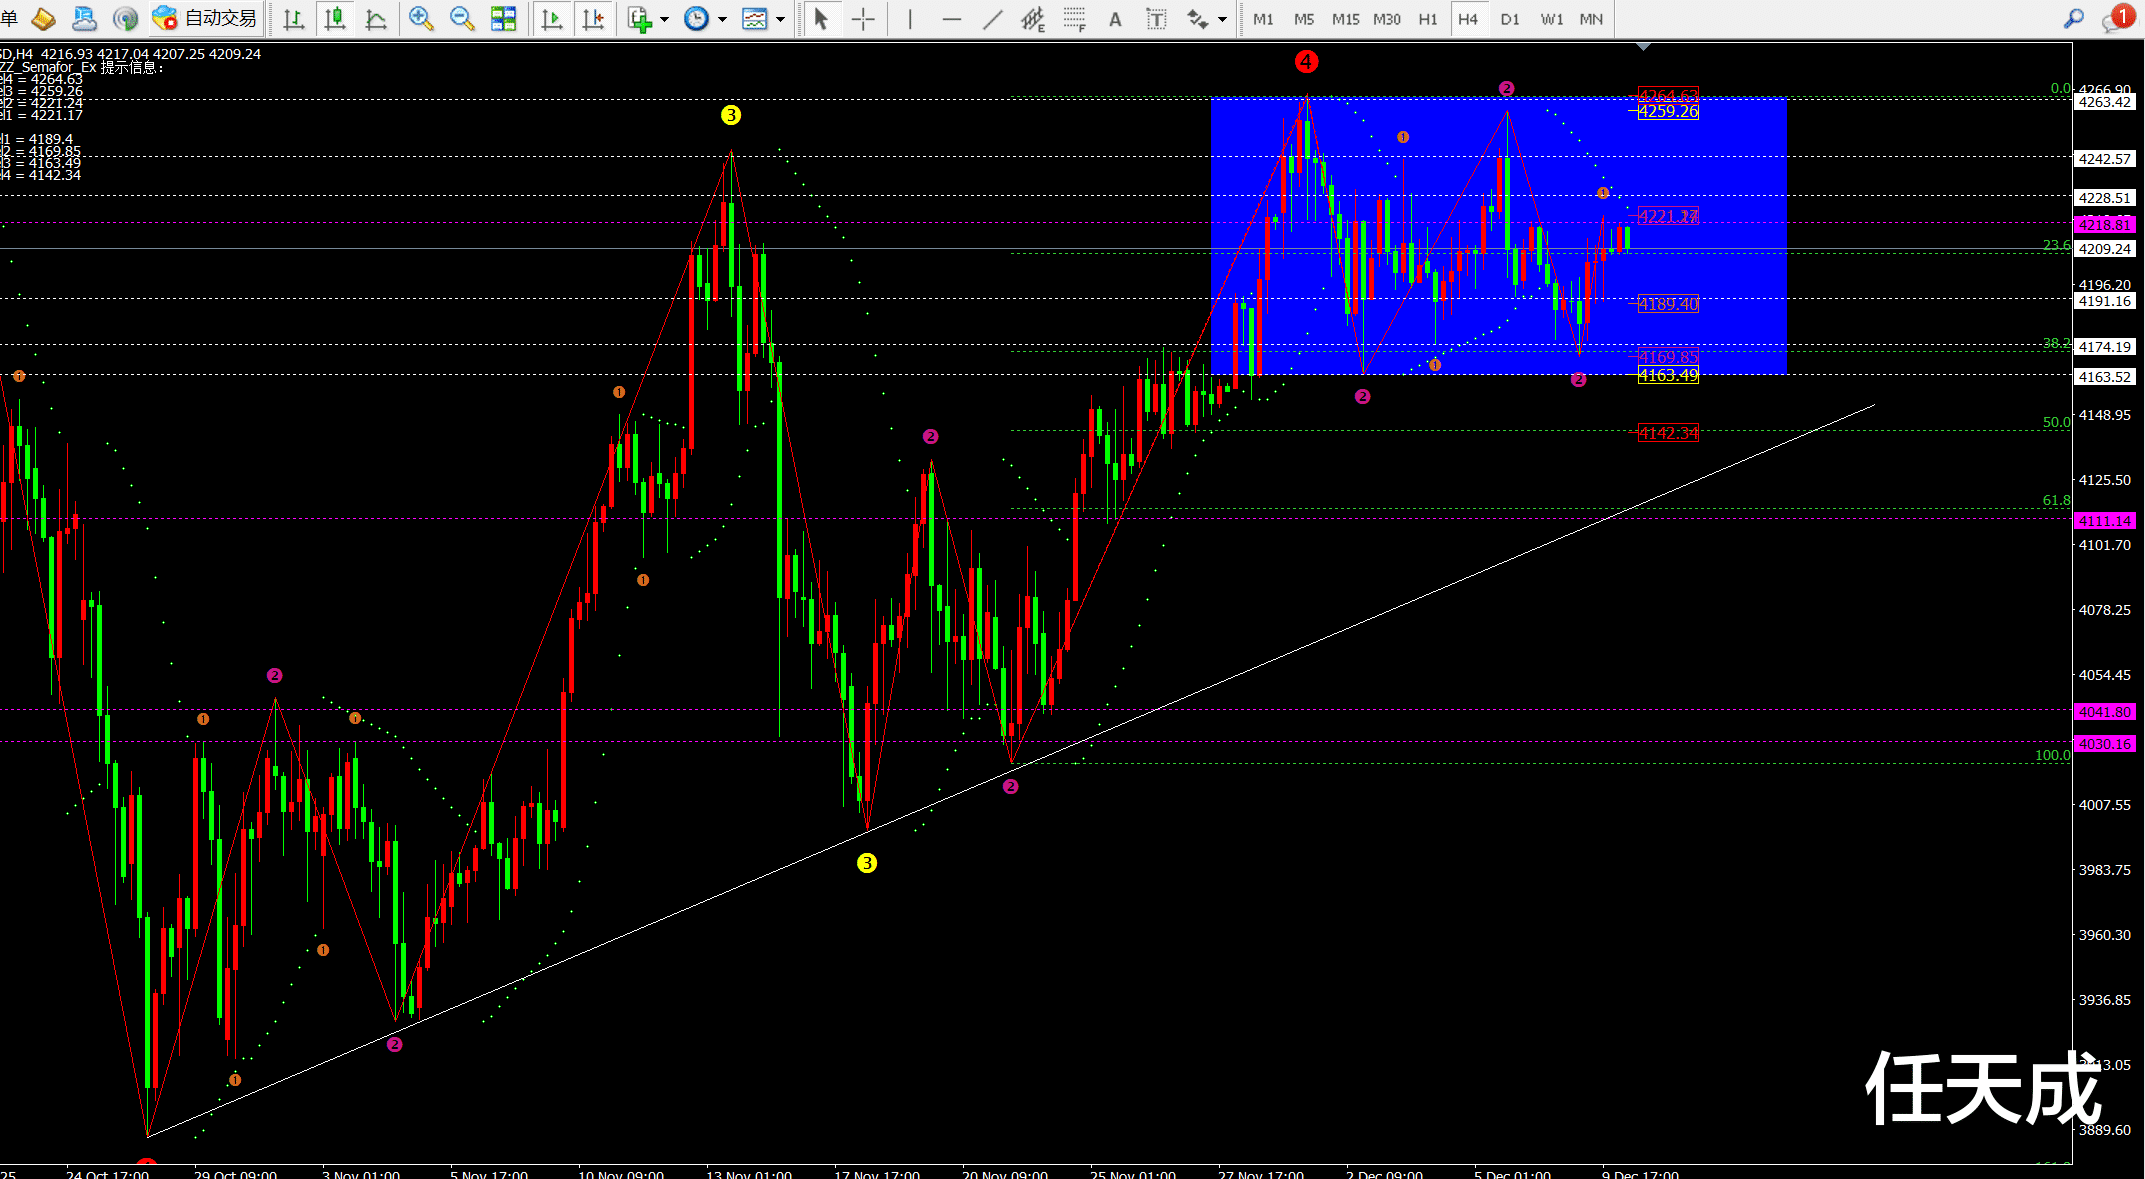
Task: Insert Fibonacci retracement tool
Action: (x=1074, y=18)
